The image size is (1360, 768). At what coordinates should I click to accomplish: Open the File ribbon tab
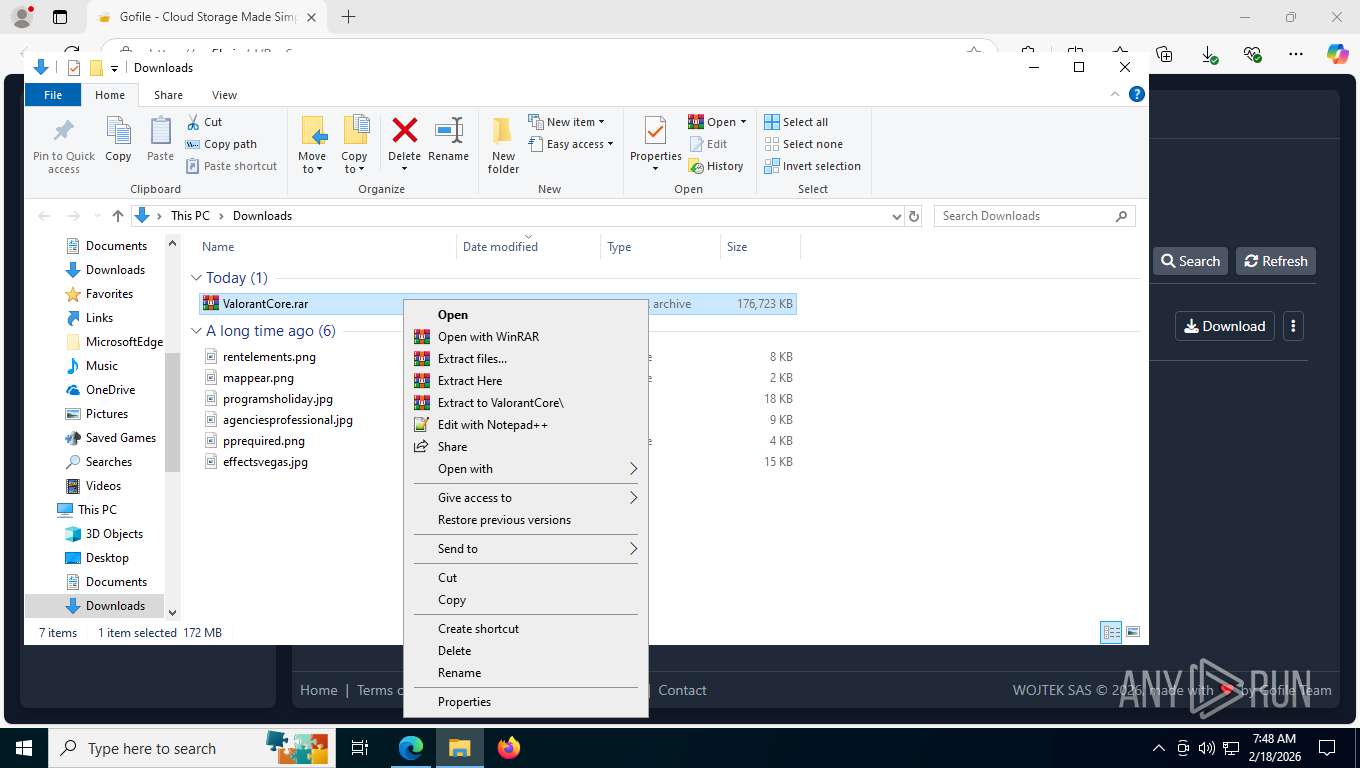(x=53, y=95)
